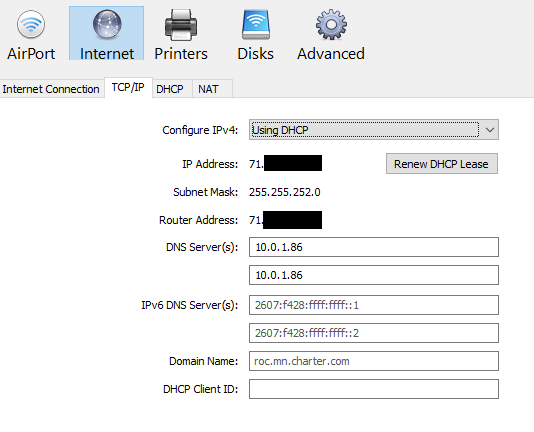Image resolution: width=534 pixels, height=432 pixels.
Task: Switch to the Internet Connection tab
Action: (x=51, y=89)
